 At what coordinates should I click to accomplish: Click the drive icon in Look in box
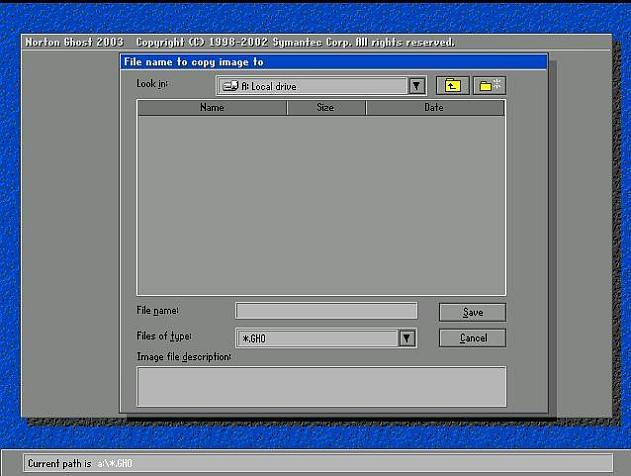(230, 86)
